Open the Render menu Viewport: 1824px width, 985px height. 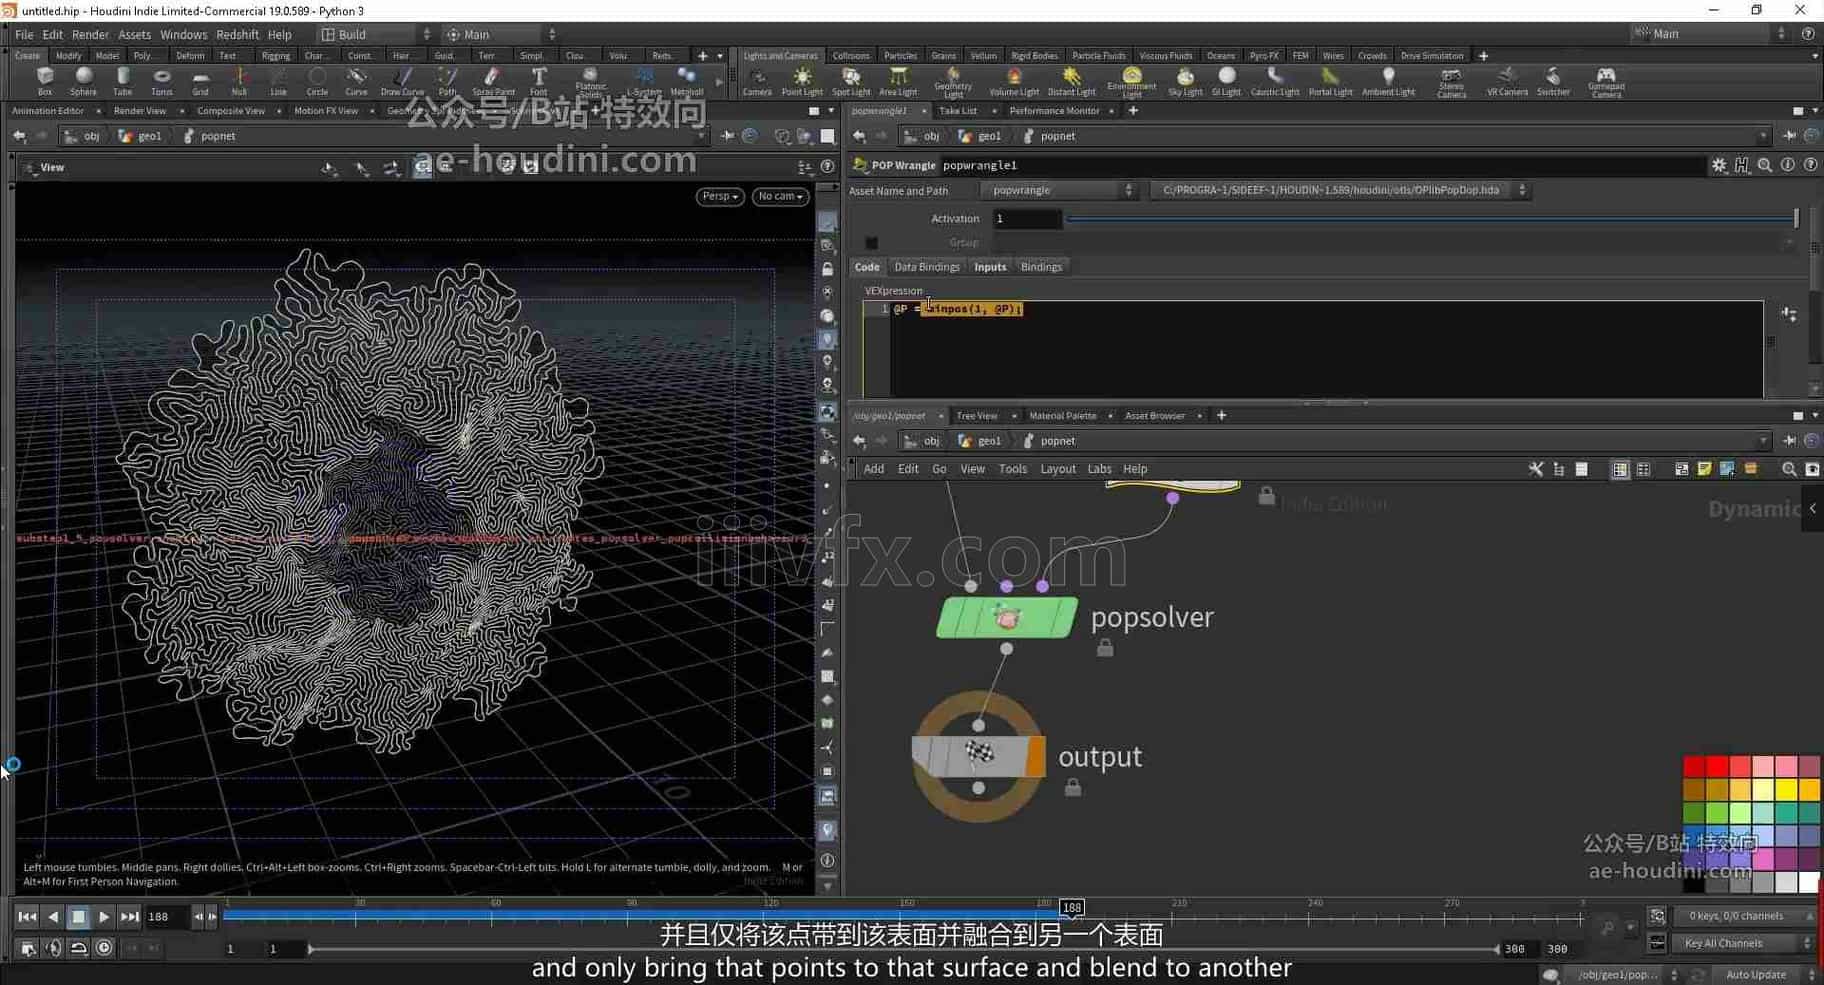pos(90,34)
